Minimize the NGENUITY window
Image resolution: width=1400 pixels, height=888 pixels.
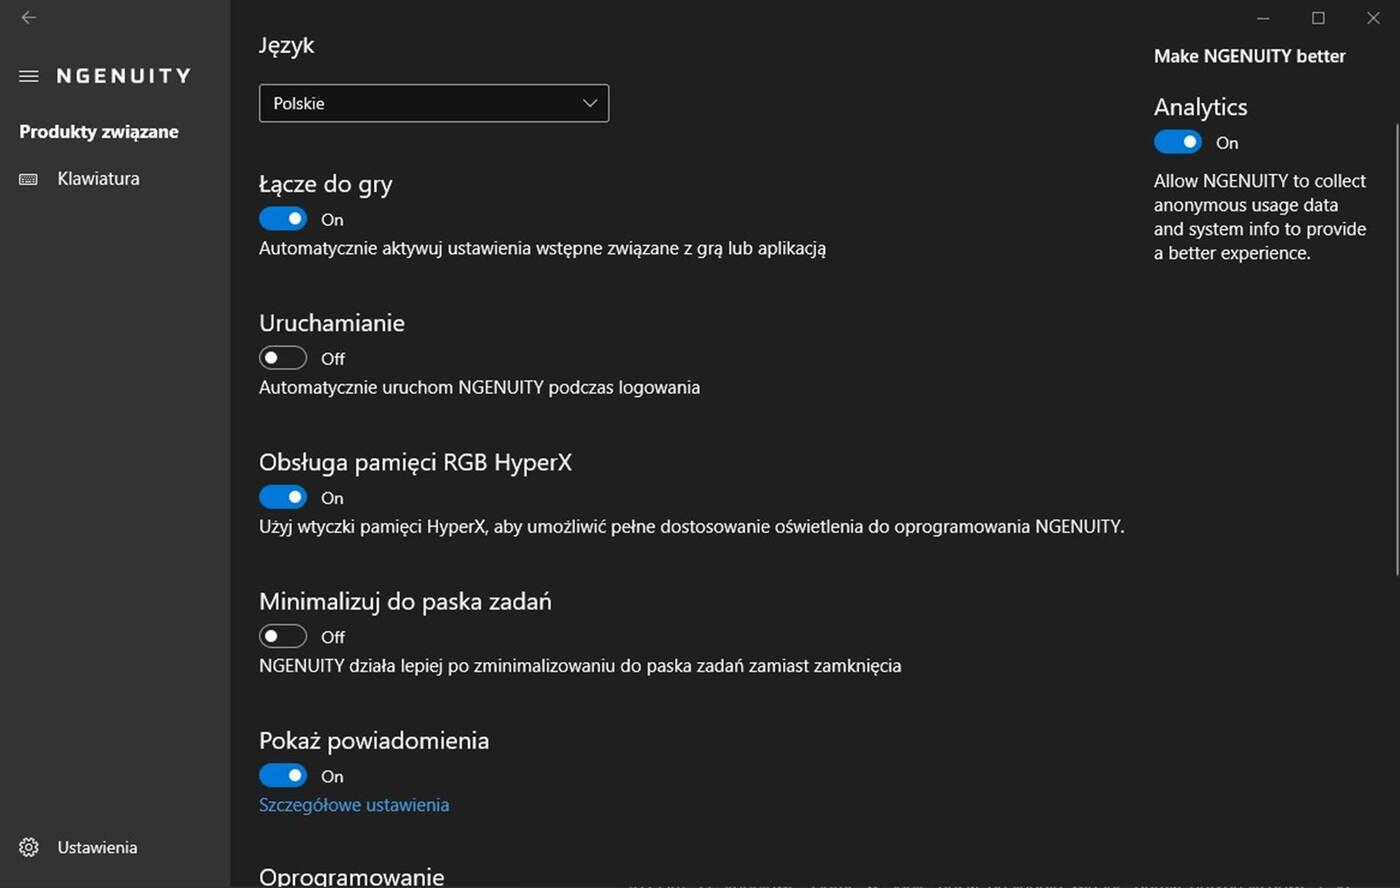point(1263,18)
